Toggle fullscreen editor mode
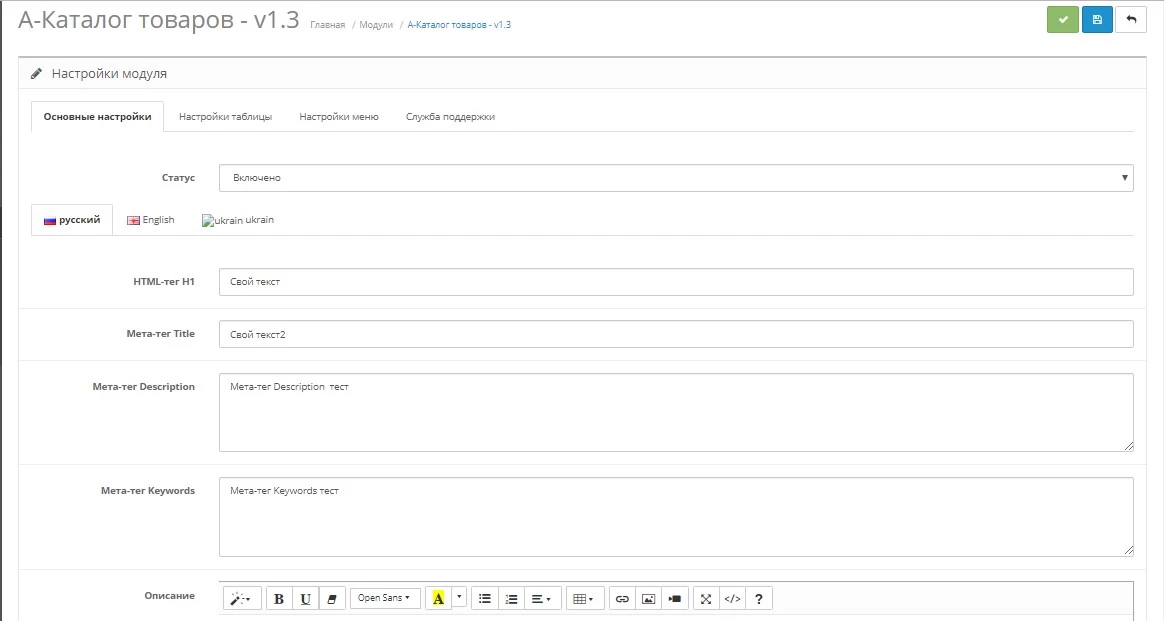1164x621 pixels. [x=706, y=599]
